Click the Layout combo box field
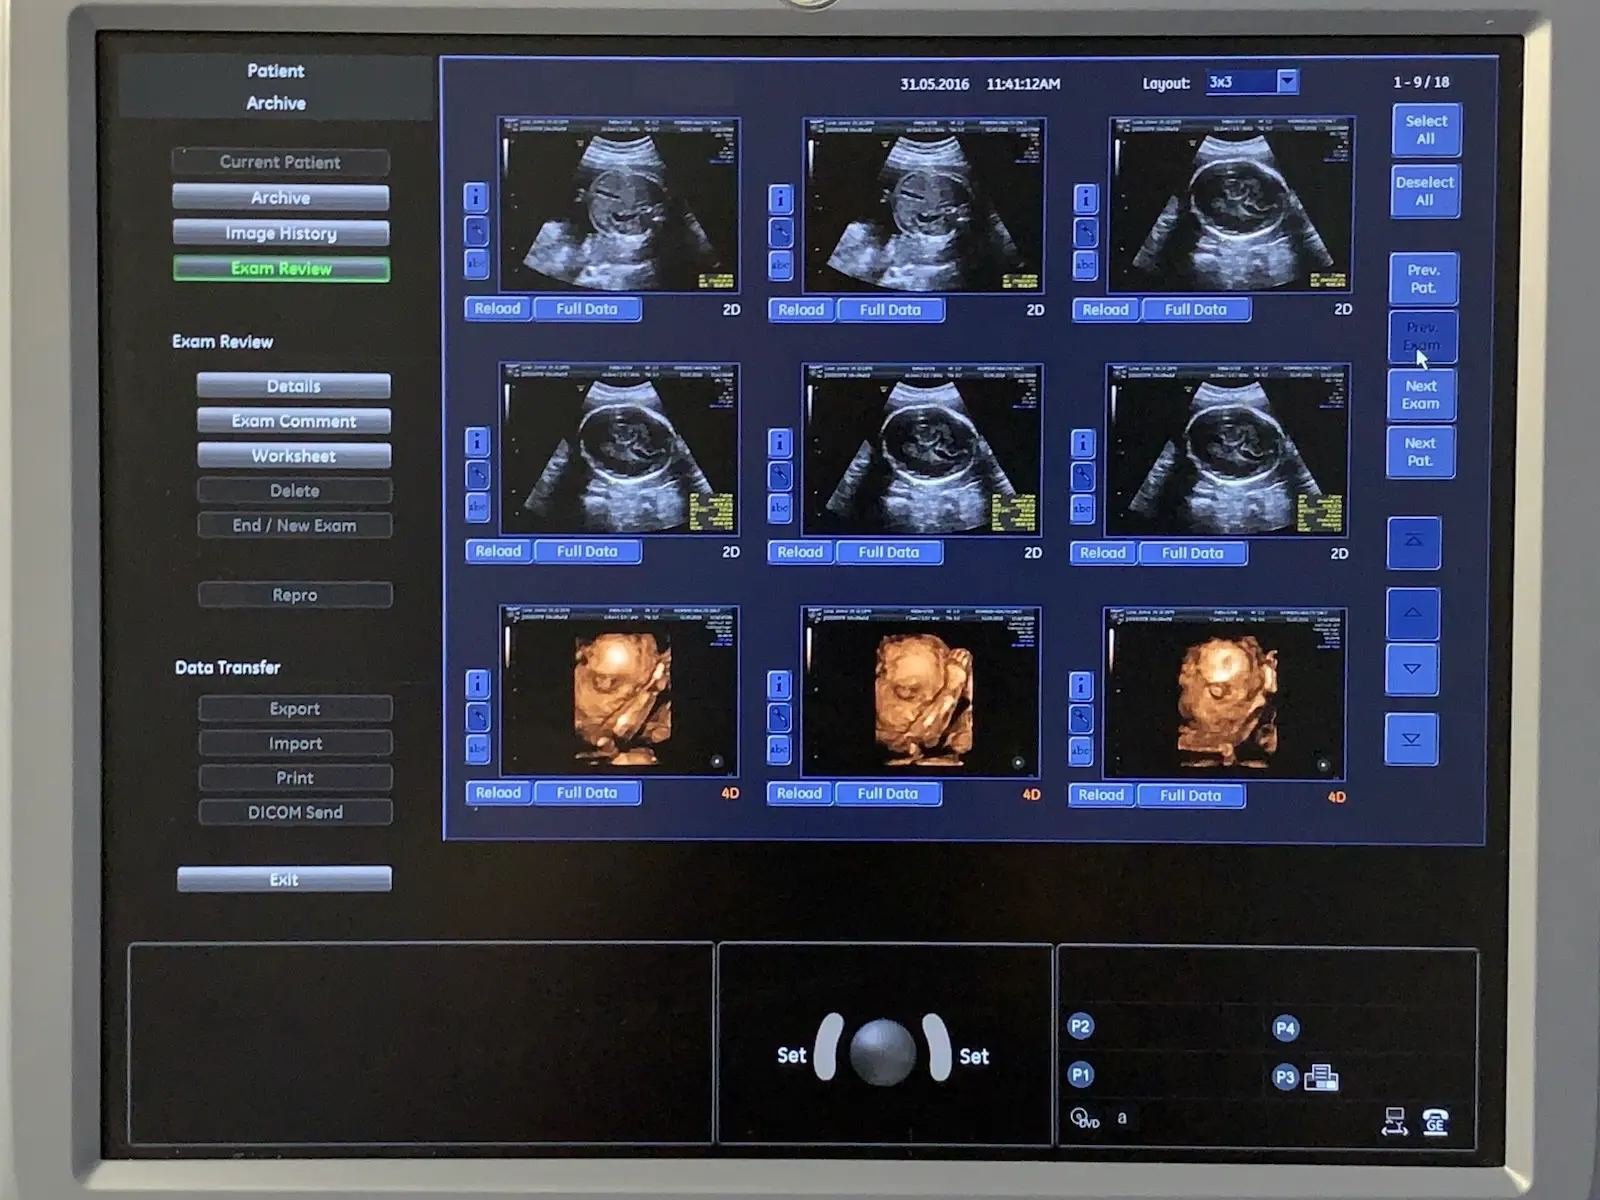1600x1200 pixels. click(1240, 82)
